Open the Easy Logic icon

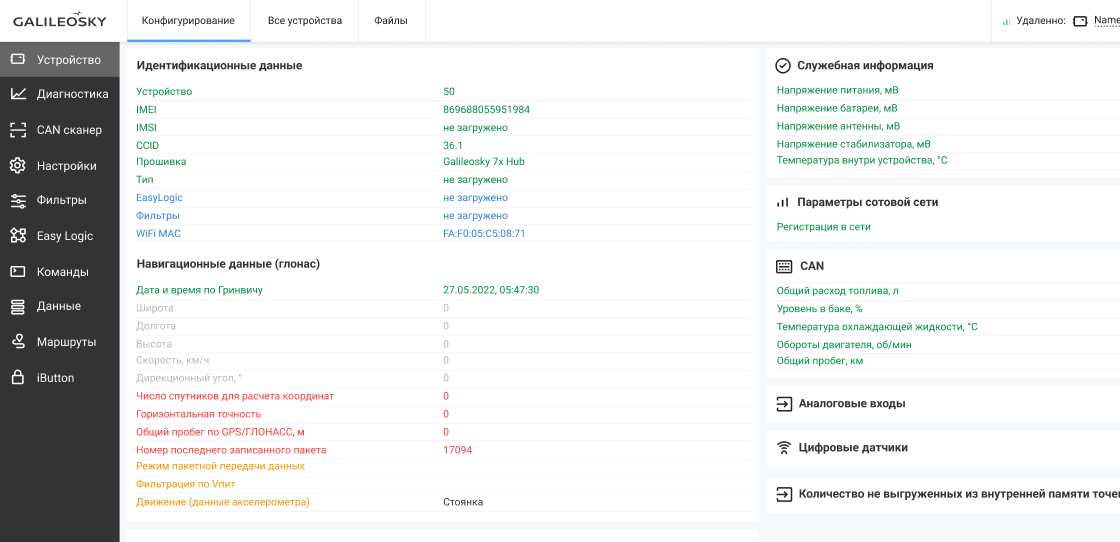(18, 236)
